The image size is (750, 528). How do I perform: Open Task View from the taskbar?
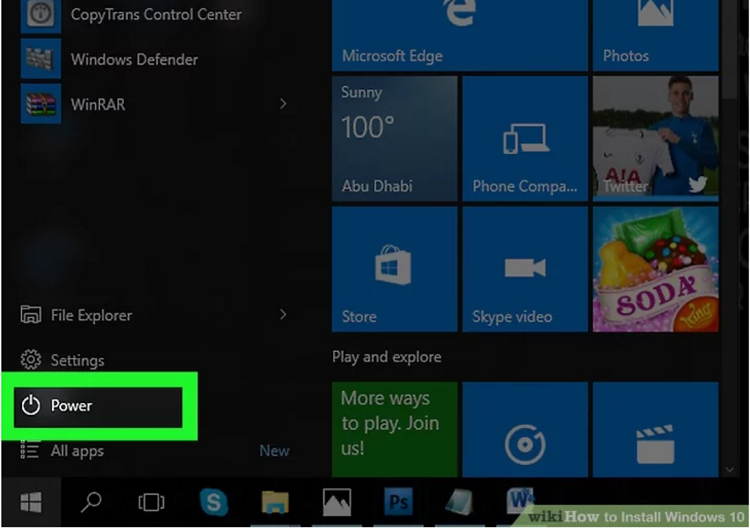point(151,502)
